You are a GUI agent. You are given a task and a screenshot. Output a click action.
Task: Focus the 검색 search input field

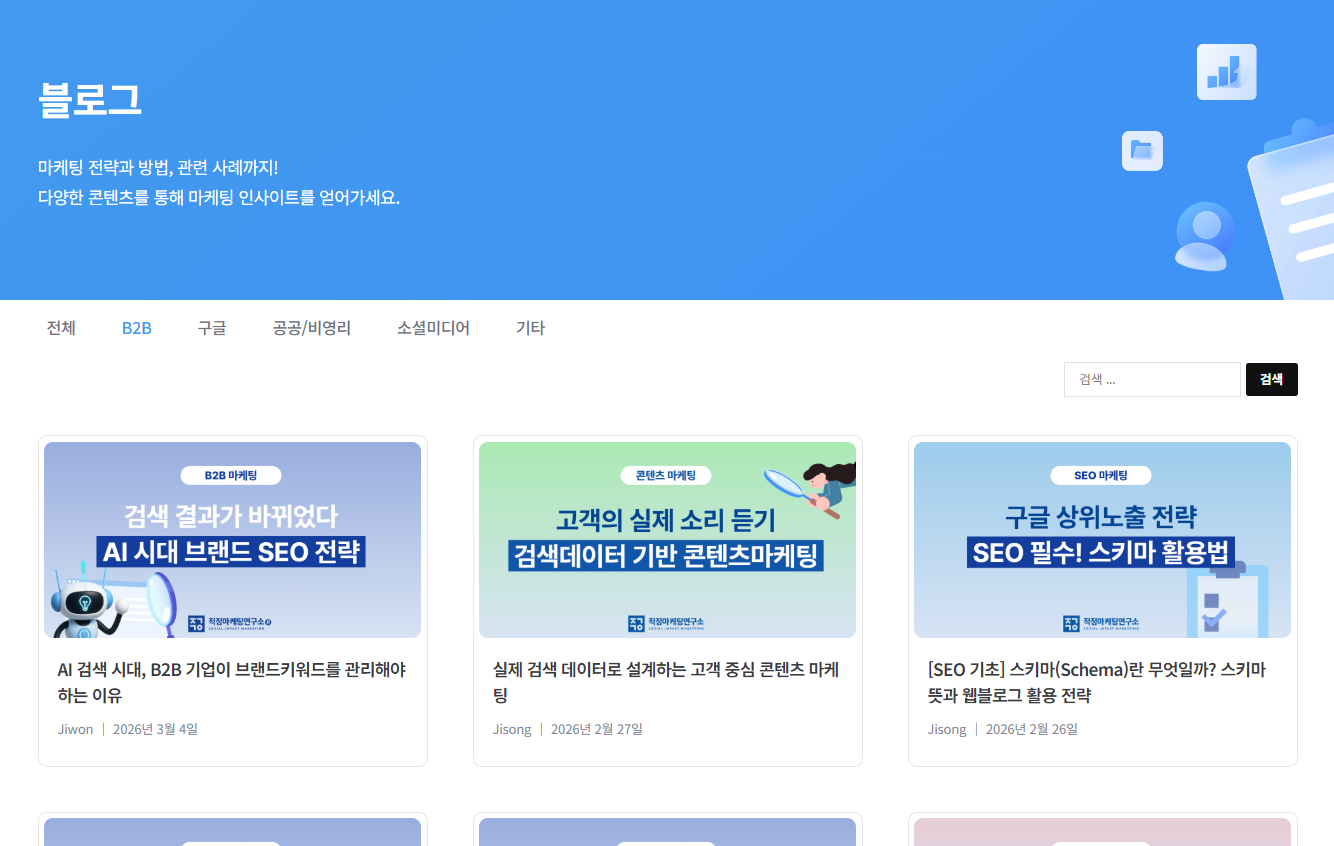pos(1152,379)
